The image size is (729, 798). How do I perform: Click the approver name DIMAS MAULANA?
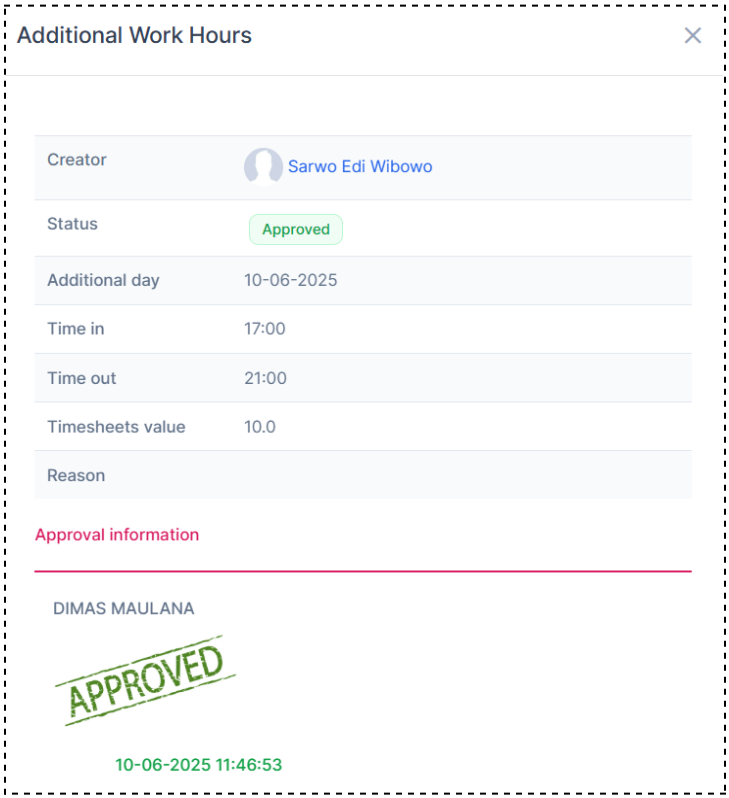(x=124, y=609)
